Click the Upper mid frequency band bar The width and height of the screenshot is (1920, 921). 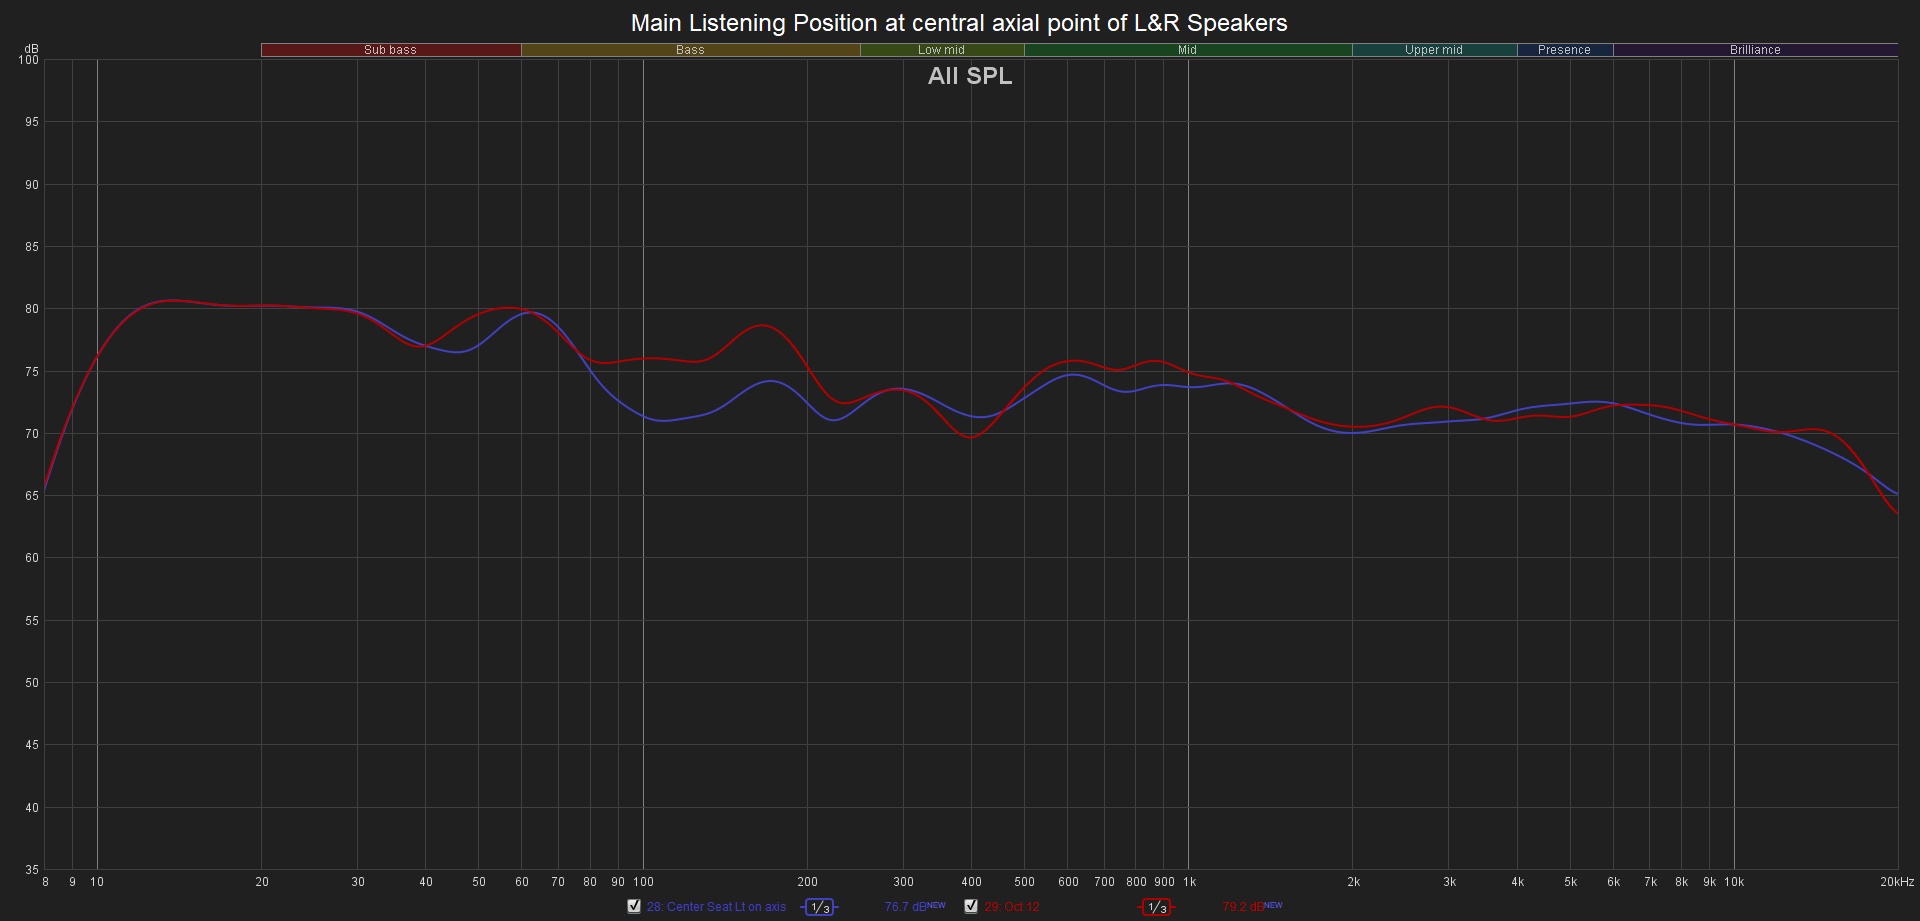point(1435,49)
